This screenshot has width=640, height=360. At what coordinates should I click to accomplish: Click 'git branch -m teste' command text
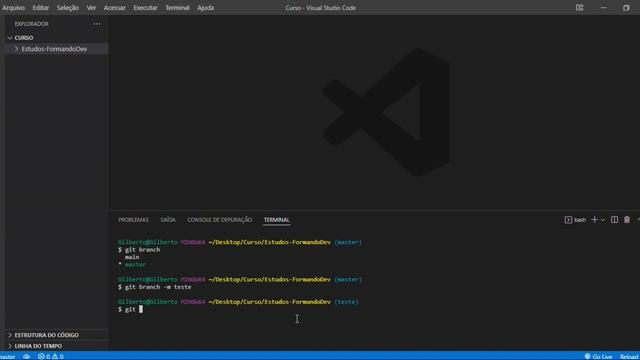click(x=158, y=287)
